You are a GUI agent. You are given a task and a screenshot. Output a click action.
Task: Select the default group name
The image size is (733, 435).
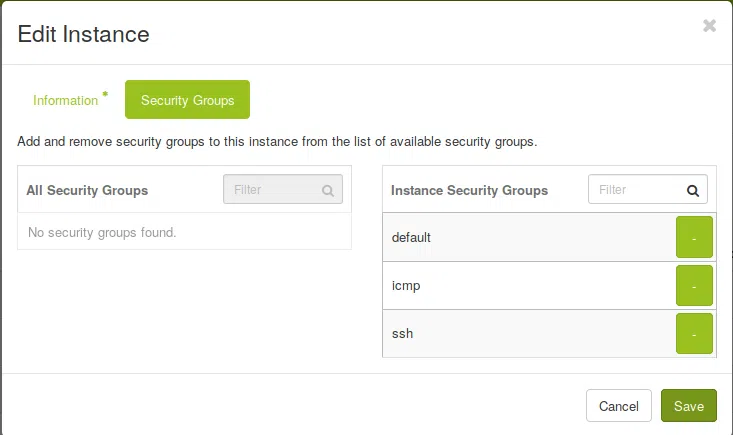411,238
